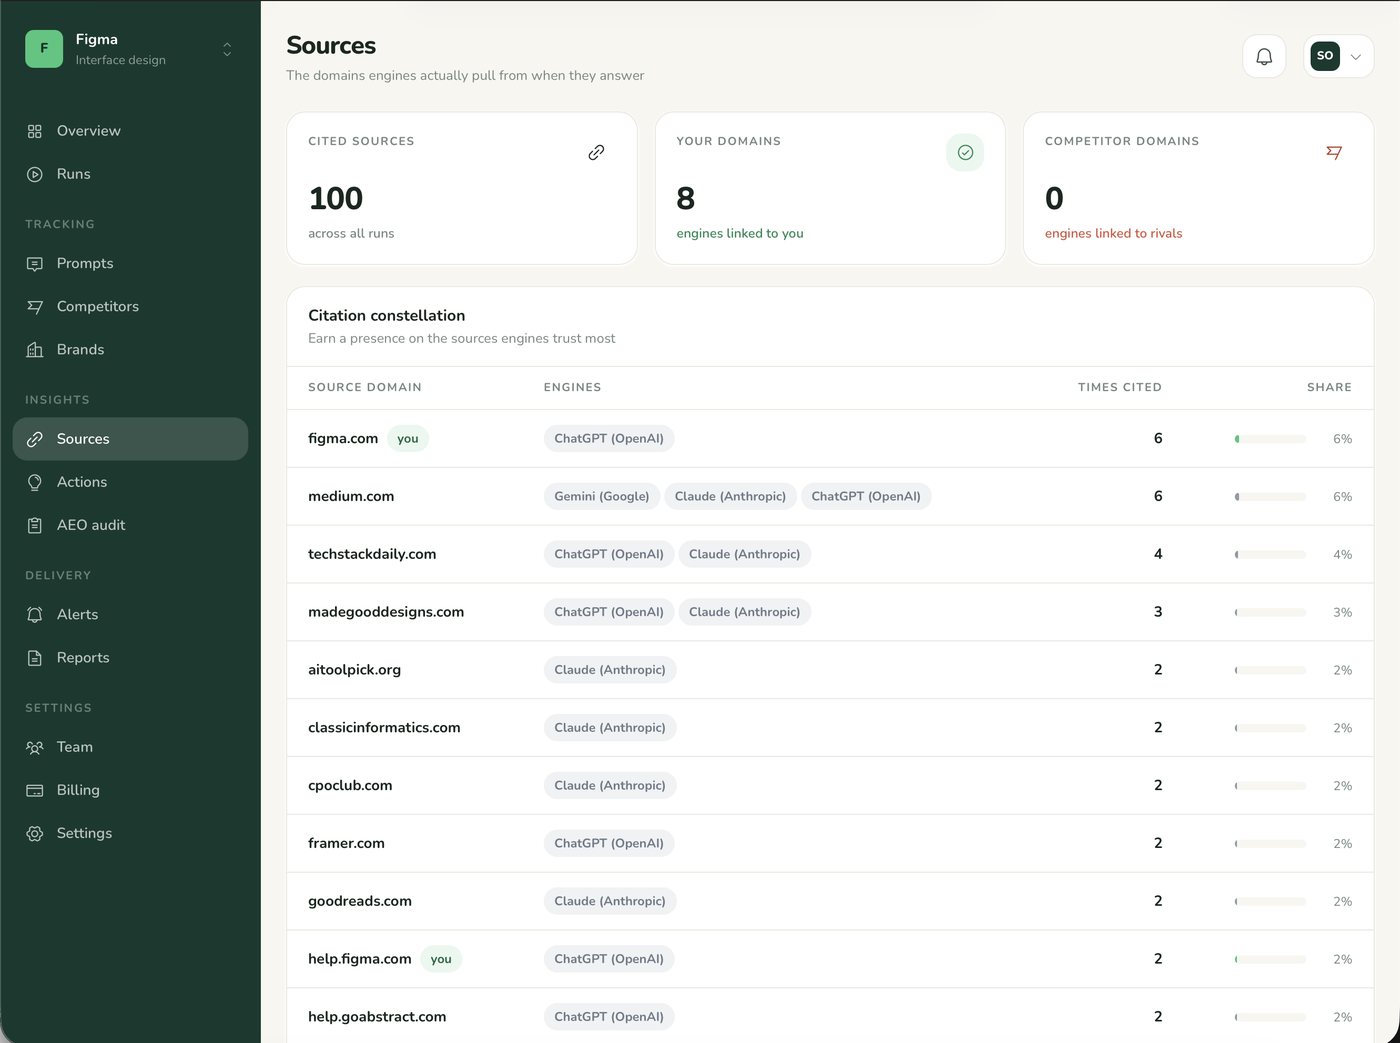The image size is (1400, 1043).
Task: Click the green checkmark icon on Your Domains card
Action: (x=965, y=152)
